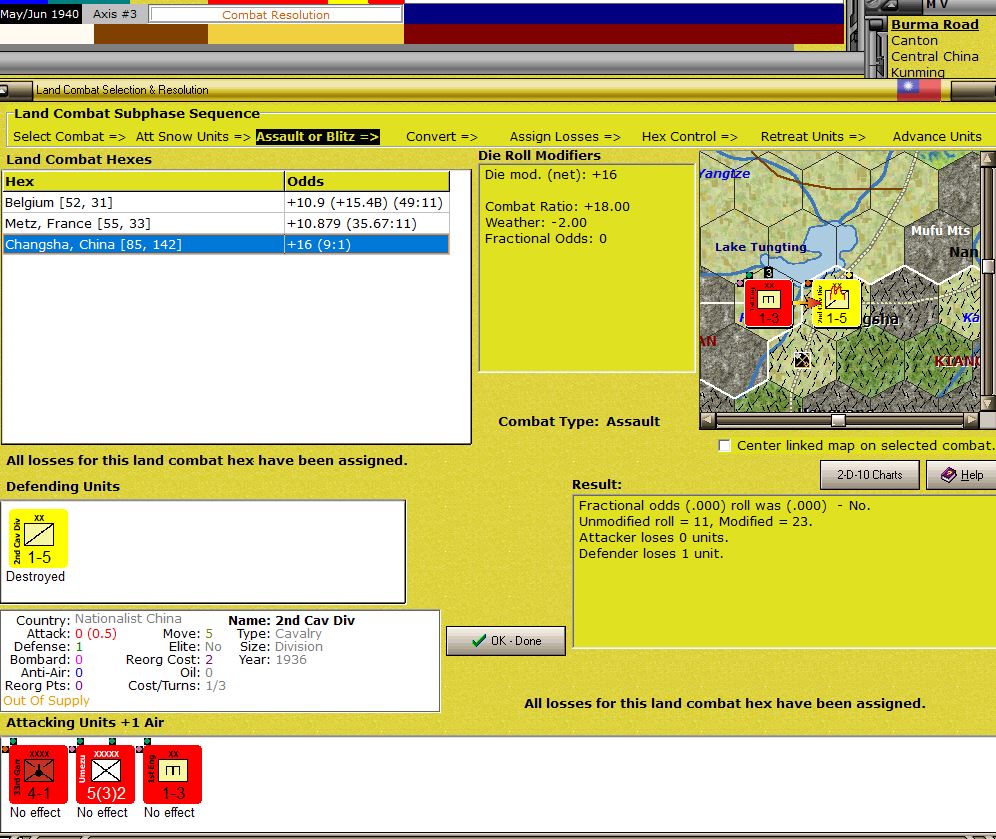Click the Nationalist China flag icon
This screenshot has width=996, height=839.
click(x=919, y=90)
